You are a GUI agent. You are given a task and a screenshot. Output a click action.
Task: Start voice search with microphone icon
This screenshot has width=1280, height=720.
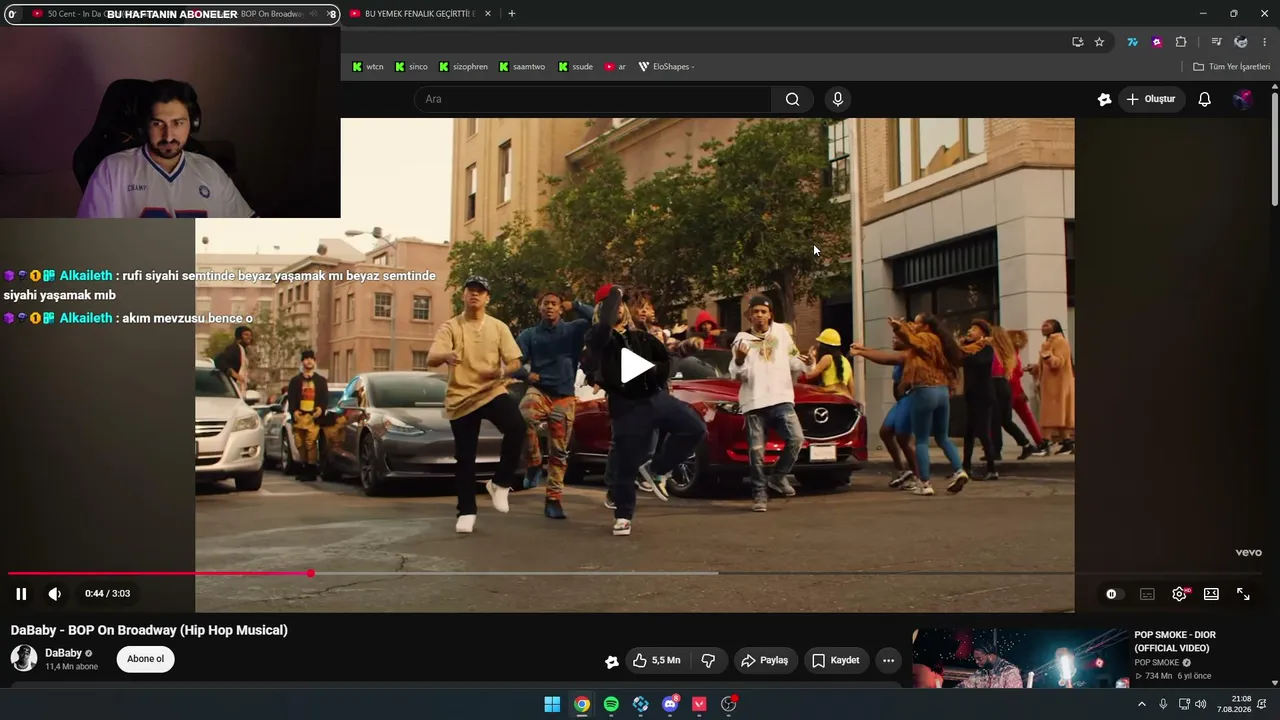[838, 99]
